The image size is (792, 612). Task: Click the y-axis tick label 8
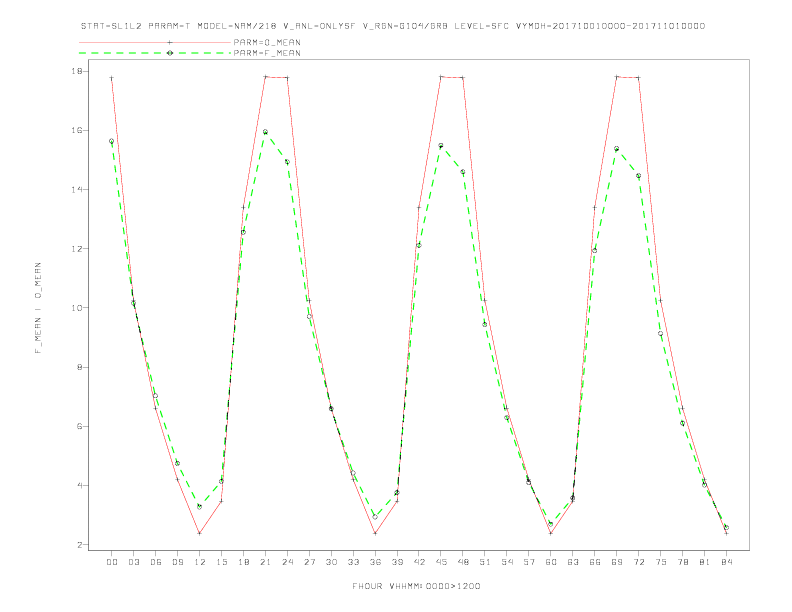point(80,367)
